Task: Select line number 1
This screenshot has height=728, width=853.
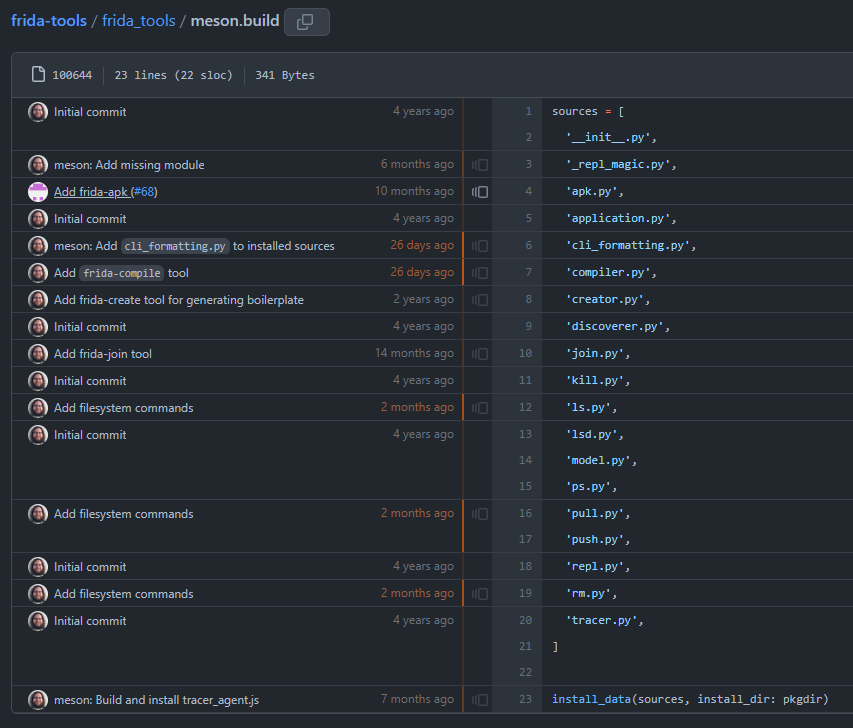Action: tap(528, 111)
